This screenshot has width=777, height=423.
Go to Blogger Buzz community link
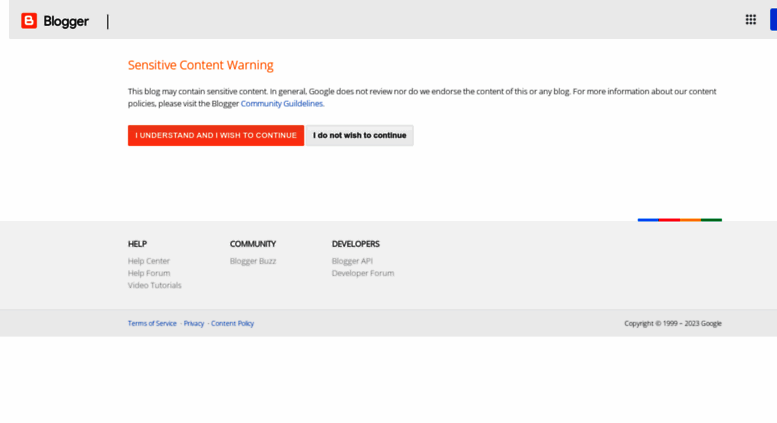tap(253, 261)
